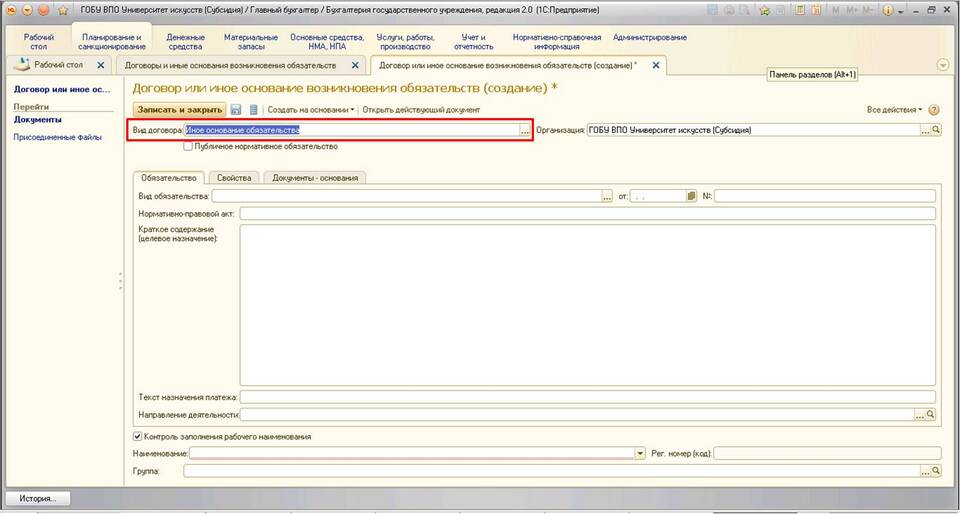Click Краткое содержание text area
The width and height of the screenshot is (960, 514).
click(x=588, y=305)
